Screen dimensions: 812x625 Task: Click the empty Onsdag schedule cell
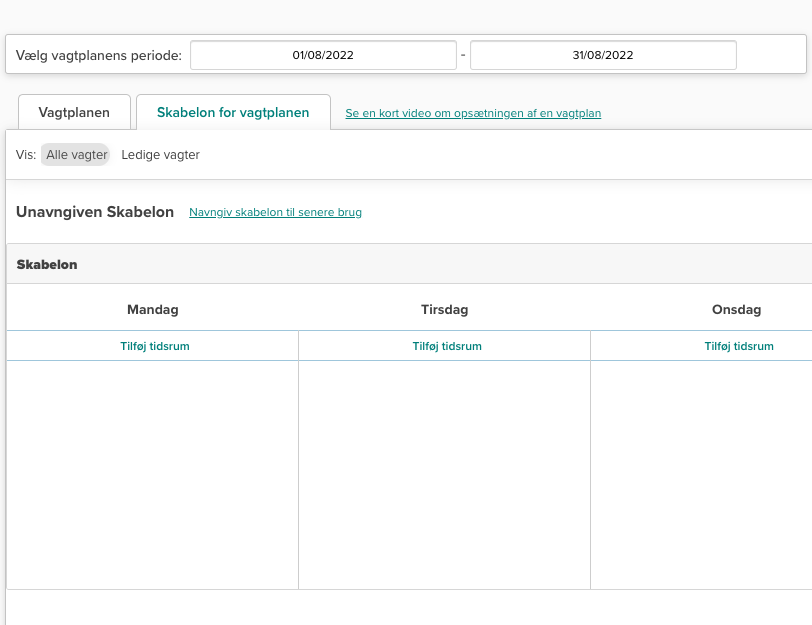click(701, 475)
